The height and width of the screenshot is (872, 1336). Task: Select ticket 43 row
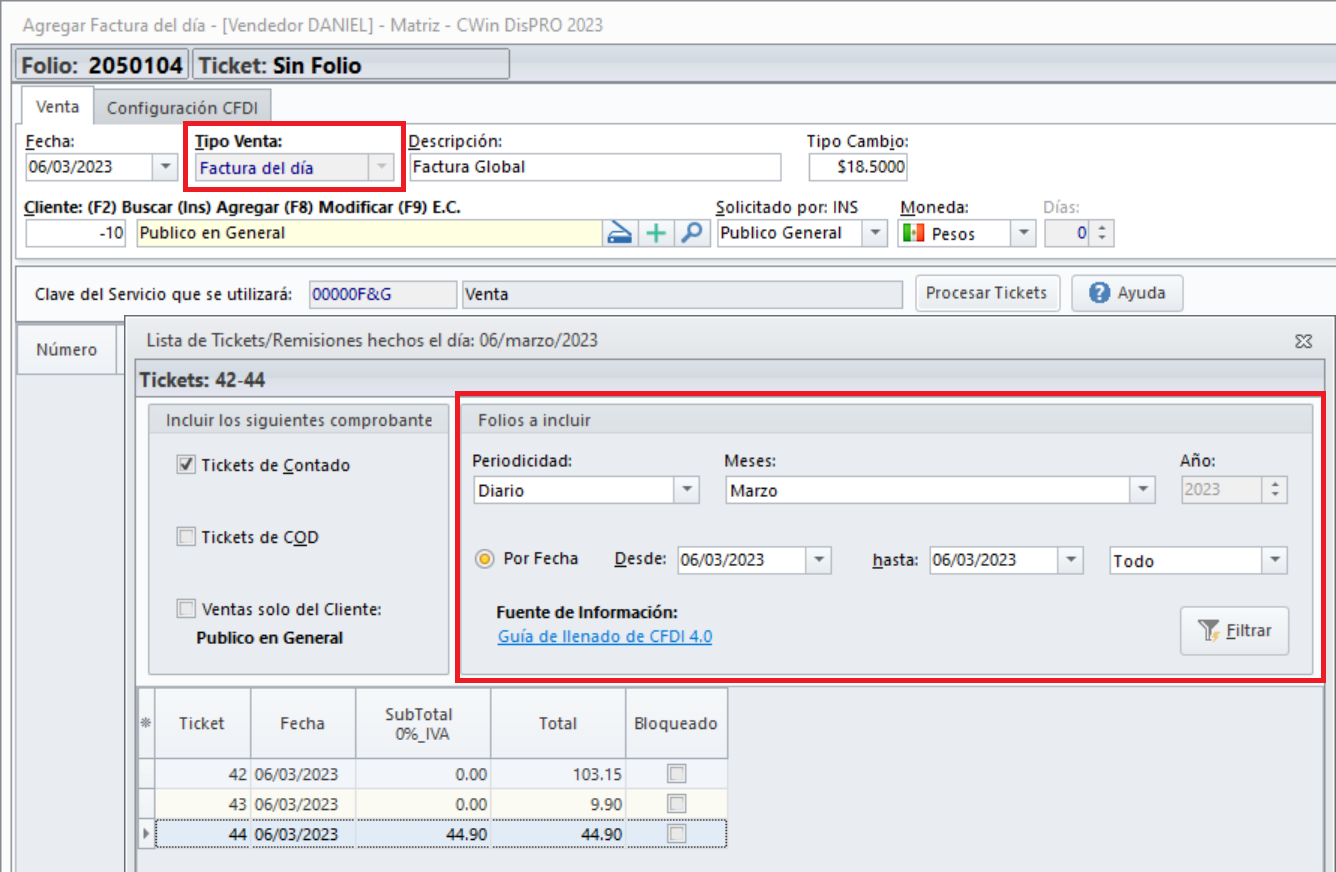pyautogui.click(x=432, y=804)
